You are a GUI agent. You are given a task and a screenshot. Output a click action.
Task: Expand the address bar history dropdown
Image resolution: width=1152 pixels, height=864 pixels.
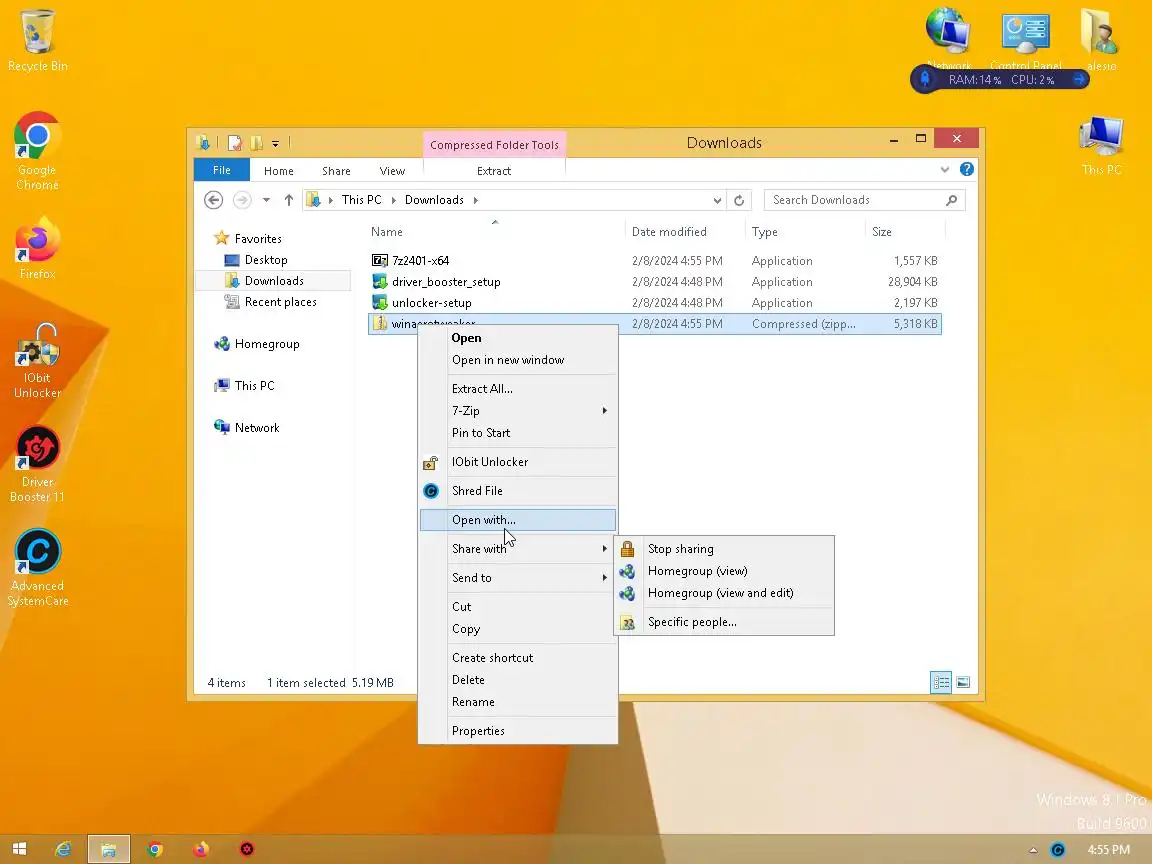pyautogui.click(x=717, y=200)
